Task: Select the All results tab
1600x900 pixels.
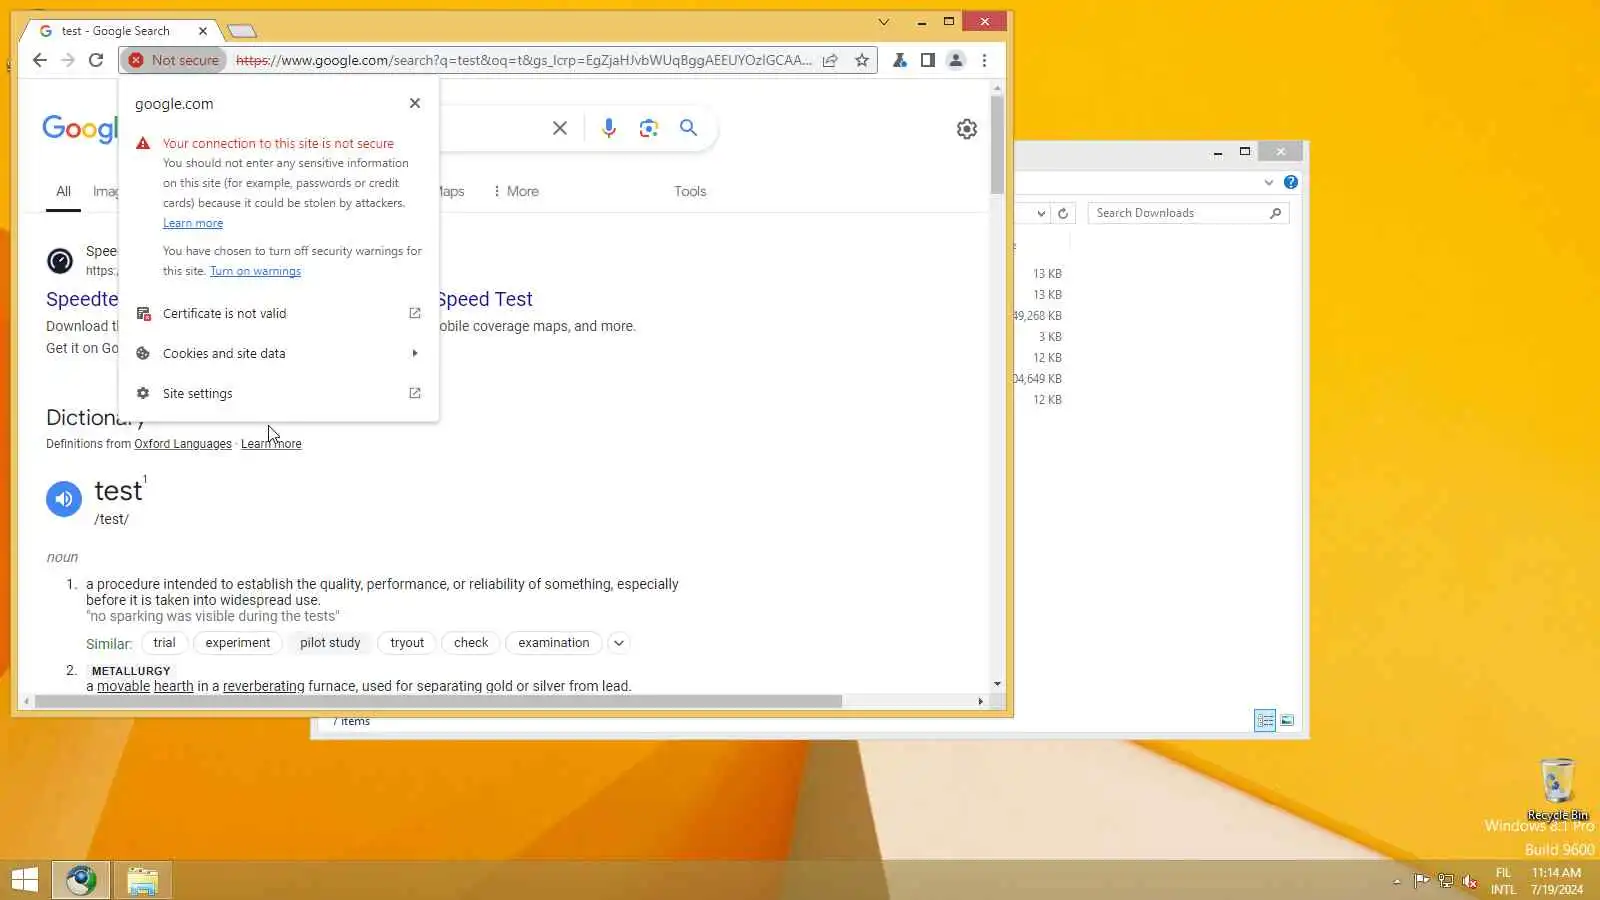Action: [63, 191]
